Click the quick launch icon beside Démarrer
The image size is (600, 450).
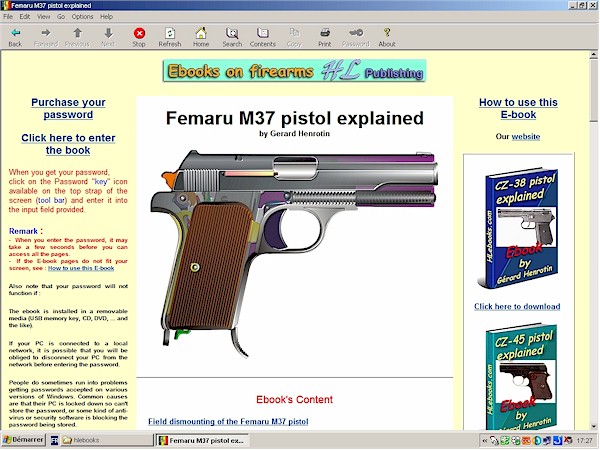54,440
